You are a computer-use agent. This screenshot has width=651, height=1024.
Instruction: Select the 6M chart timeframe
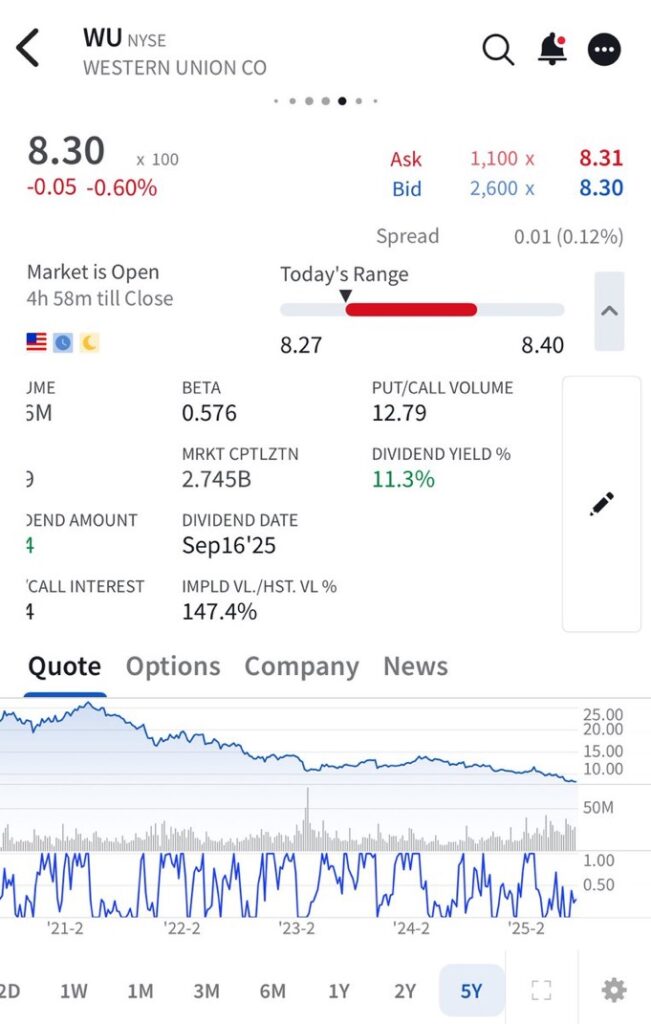(x=272, y=991)
